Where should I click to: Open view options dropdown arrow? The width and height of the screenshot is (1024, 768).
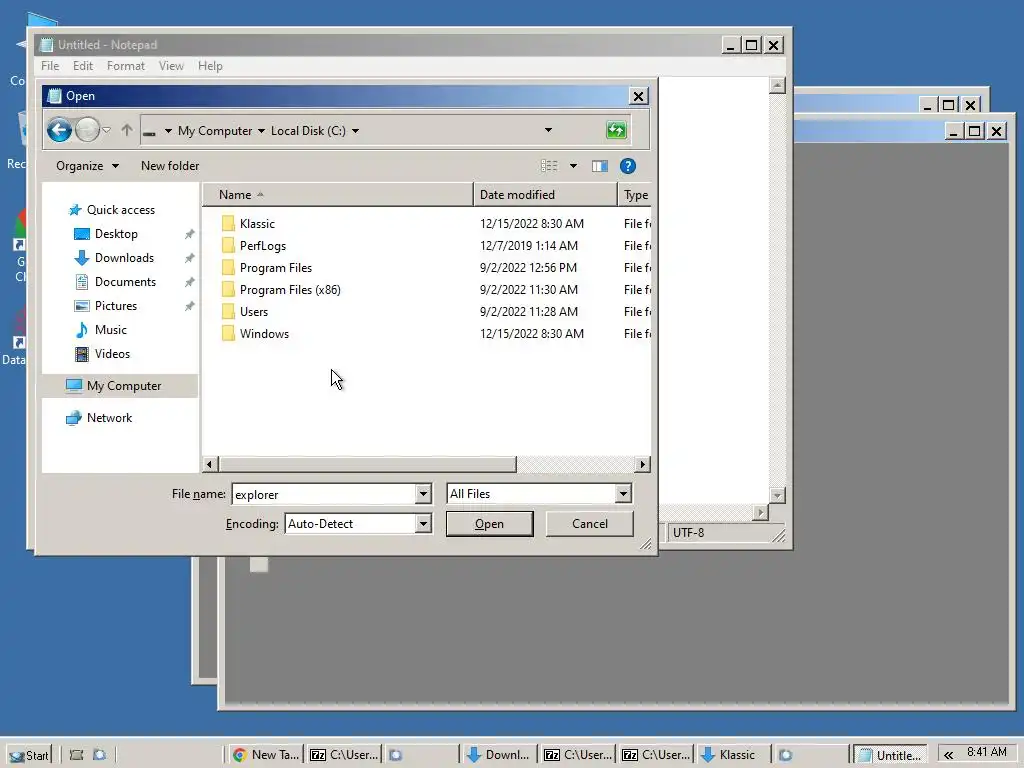573,166
